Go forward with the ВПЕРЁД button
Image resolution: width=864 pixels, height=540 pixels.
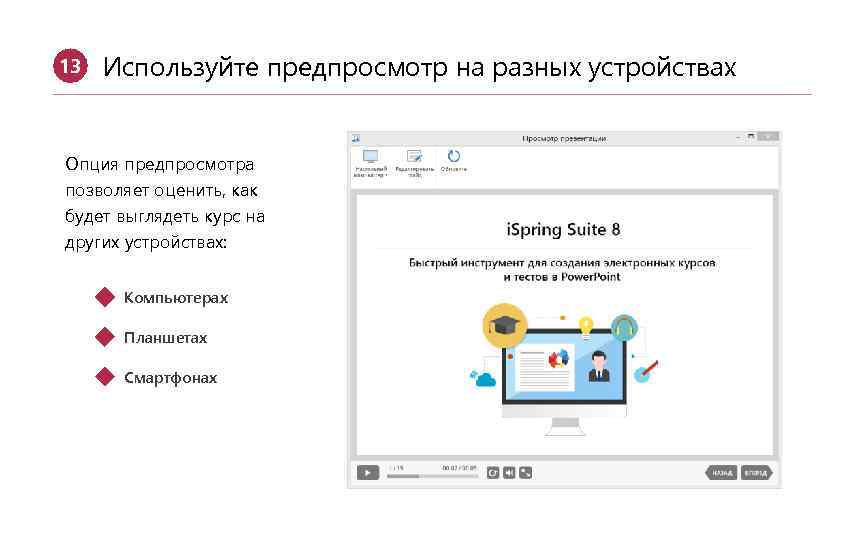757,473
